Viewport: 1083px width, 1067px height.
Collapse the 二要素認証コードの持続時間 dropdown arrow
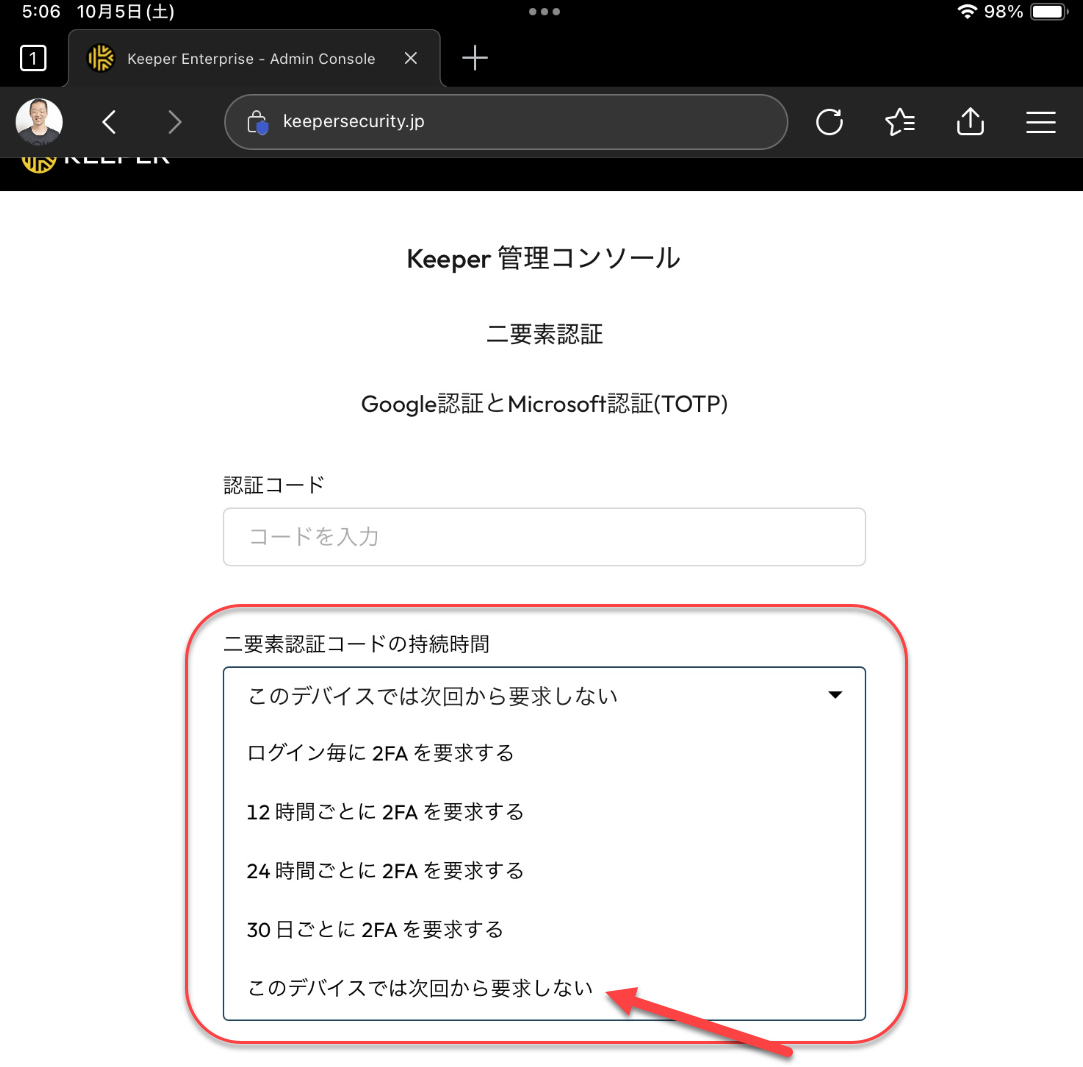pyautogui.click(x=835, y=695)
